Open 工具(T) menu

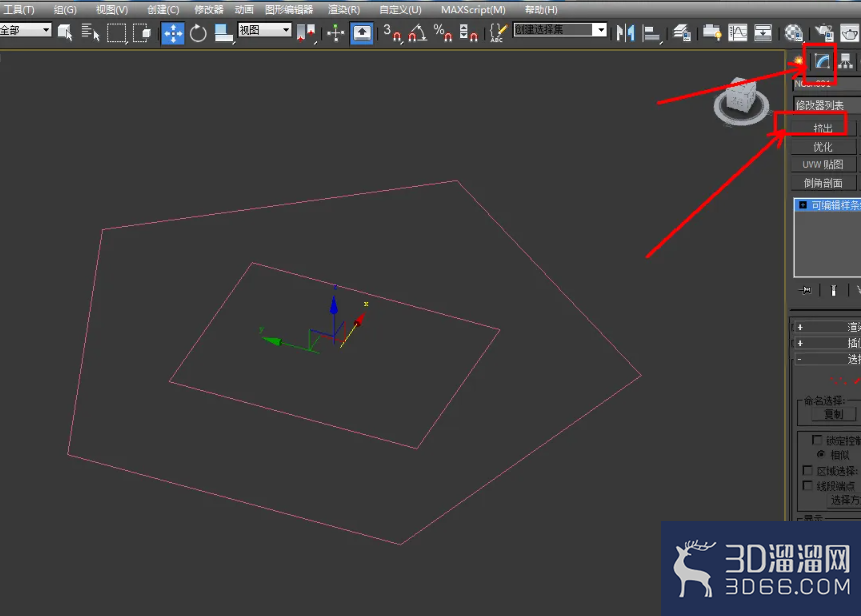point(19,10)
